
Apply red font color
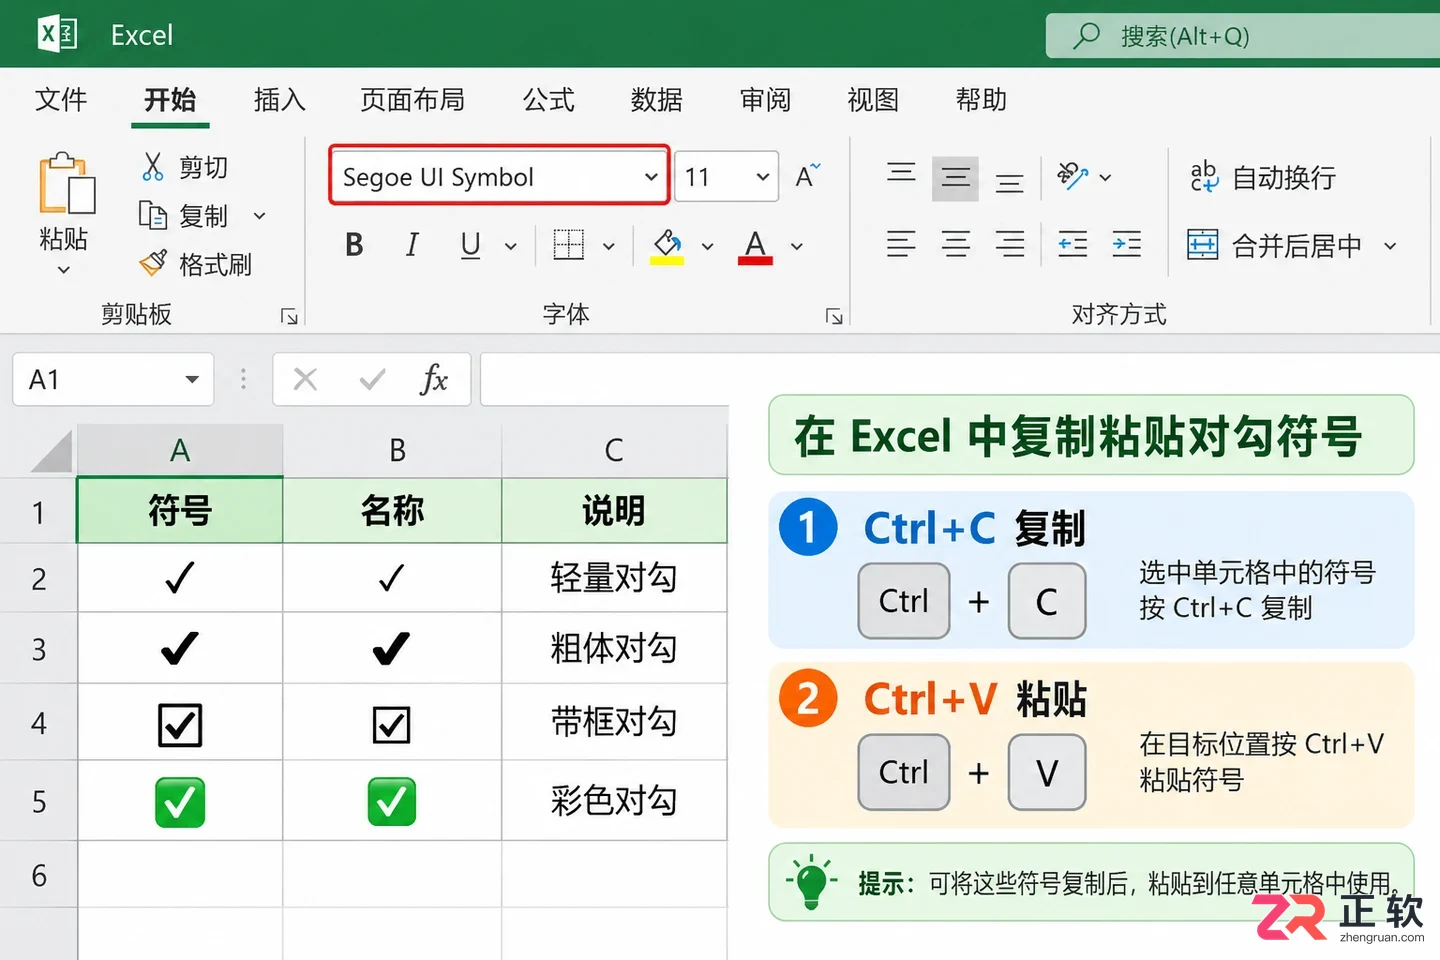click(755, 246)
